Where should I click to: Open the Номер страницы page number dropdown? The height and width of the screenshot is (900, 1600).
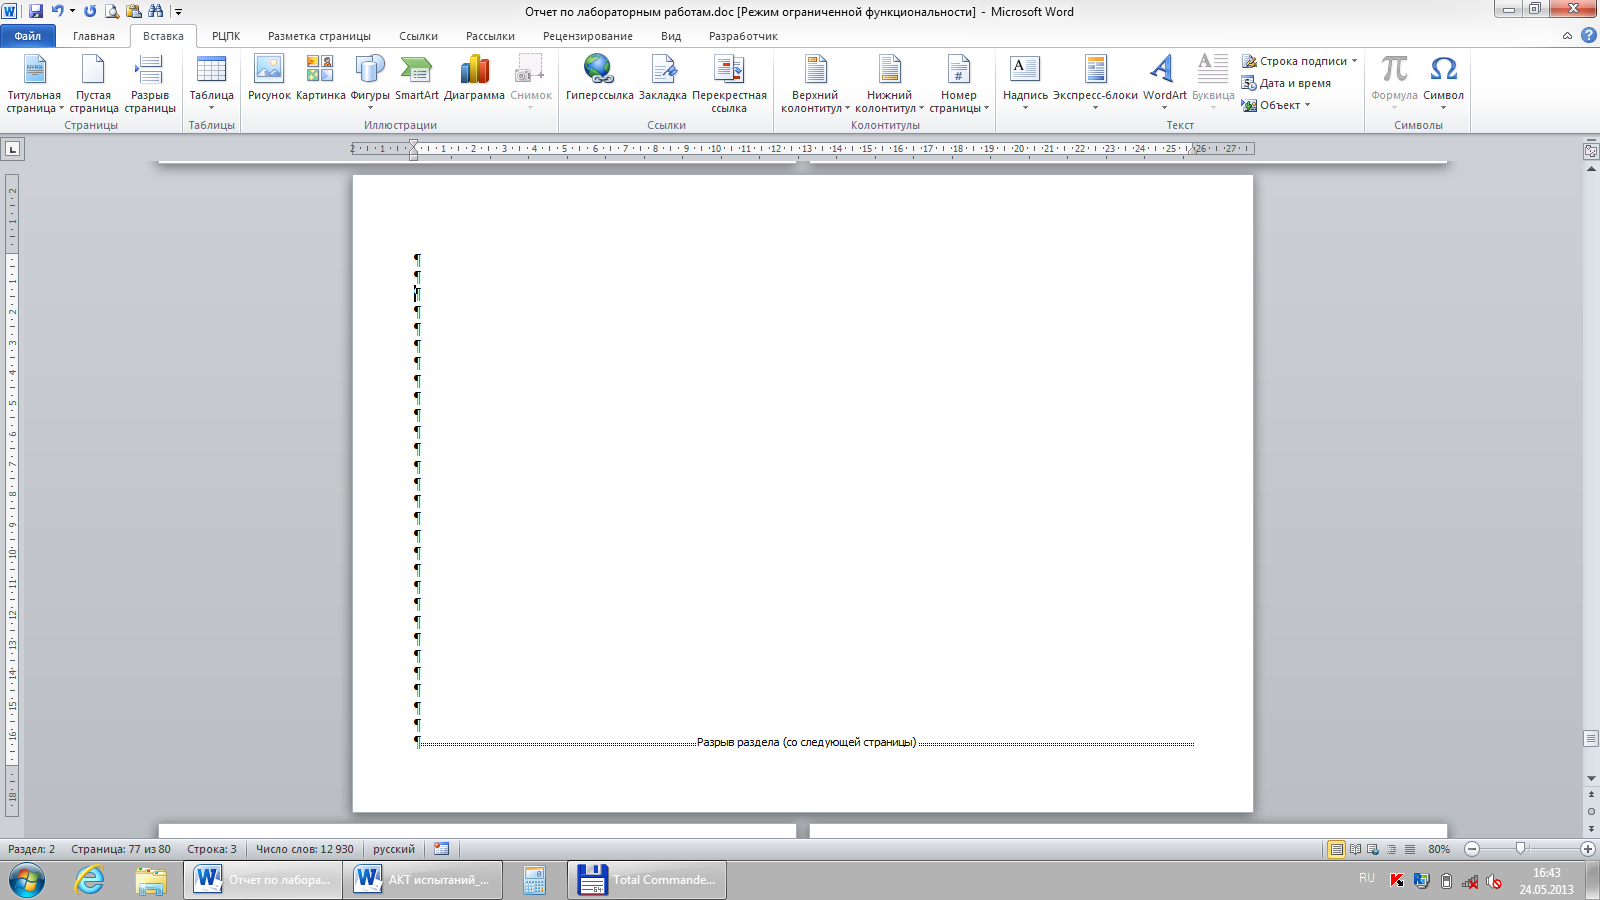coord(958,84)
